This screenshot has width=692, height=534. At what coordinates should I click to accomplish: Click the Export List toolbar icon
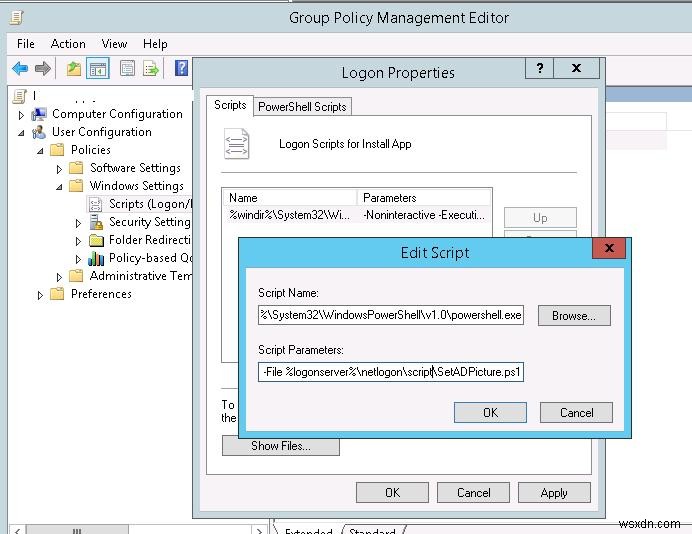coord(151,68)
